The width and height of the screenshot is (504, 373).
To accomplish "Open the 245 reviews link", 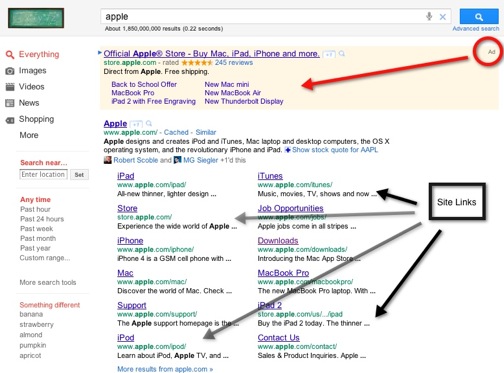I will pyautogui.click(x=234, y=63).
